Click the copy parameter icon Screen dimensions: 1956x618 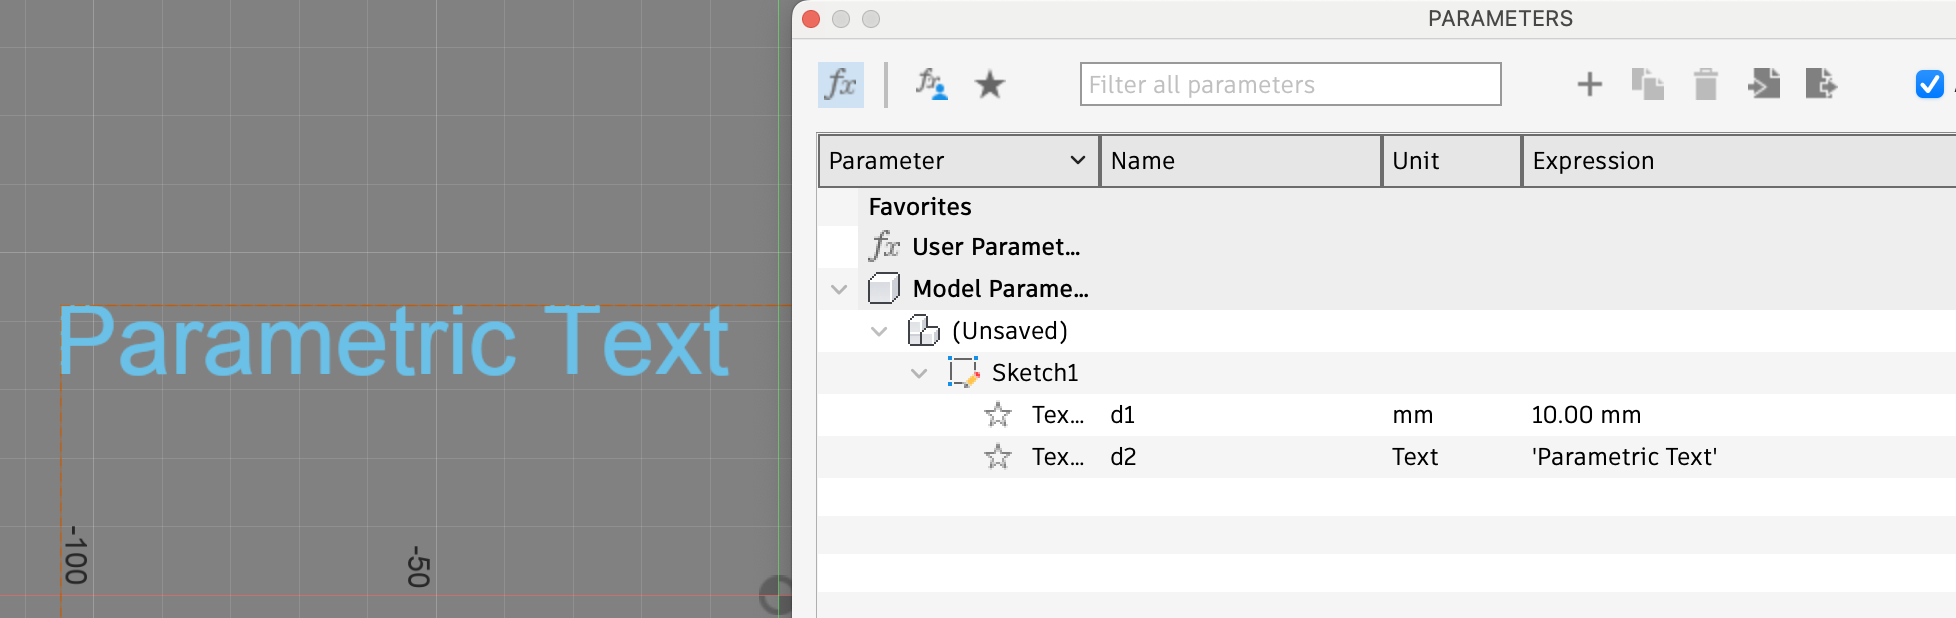coord(1647,85)
